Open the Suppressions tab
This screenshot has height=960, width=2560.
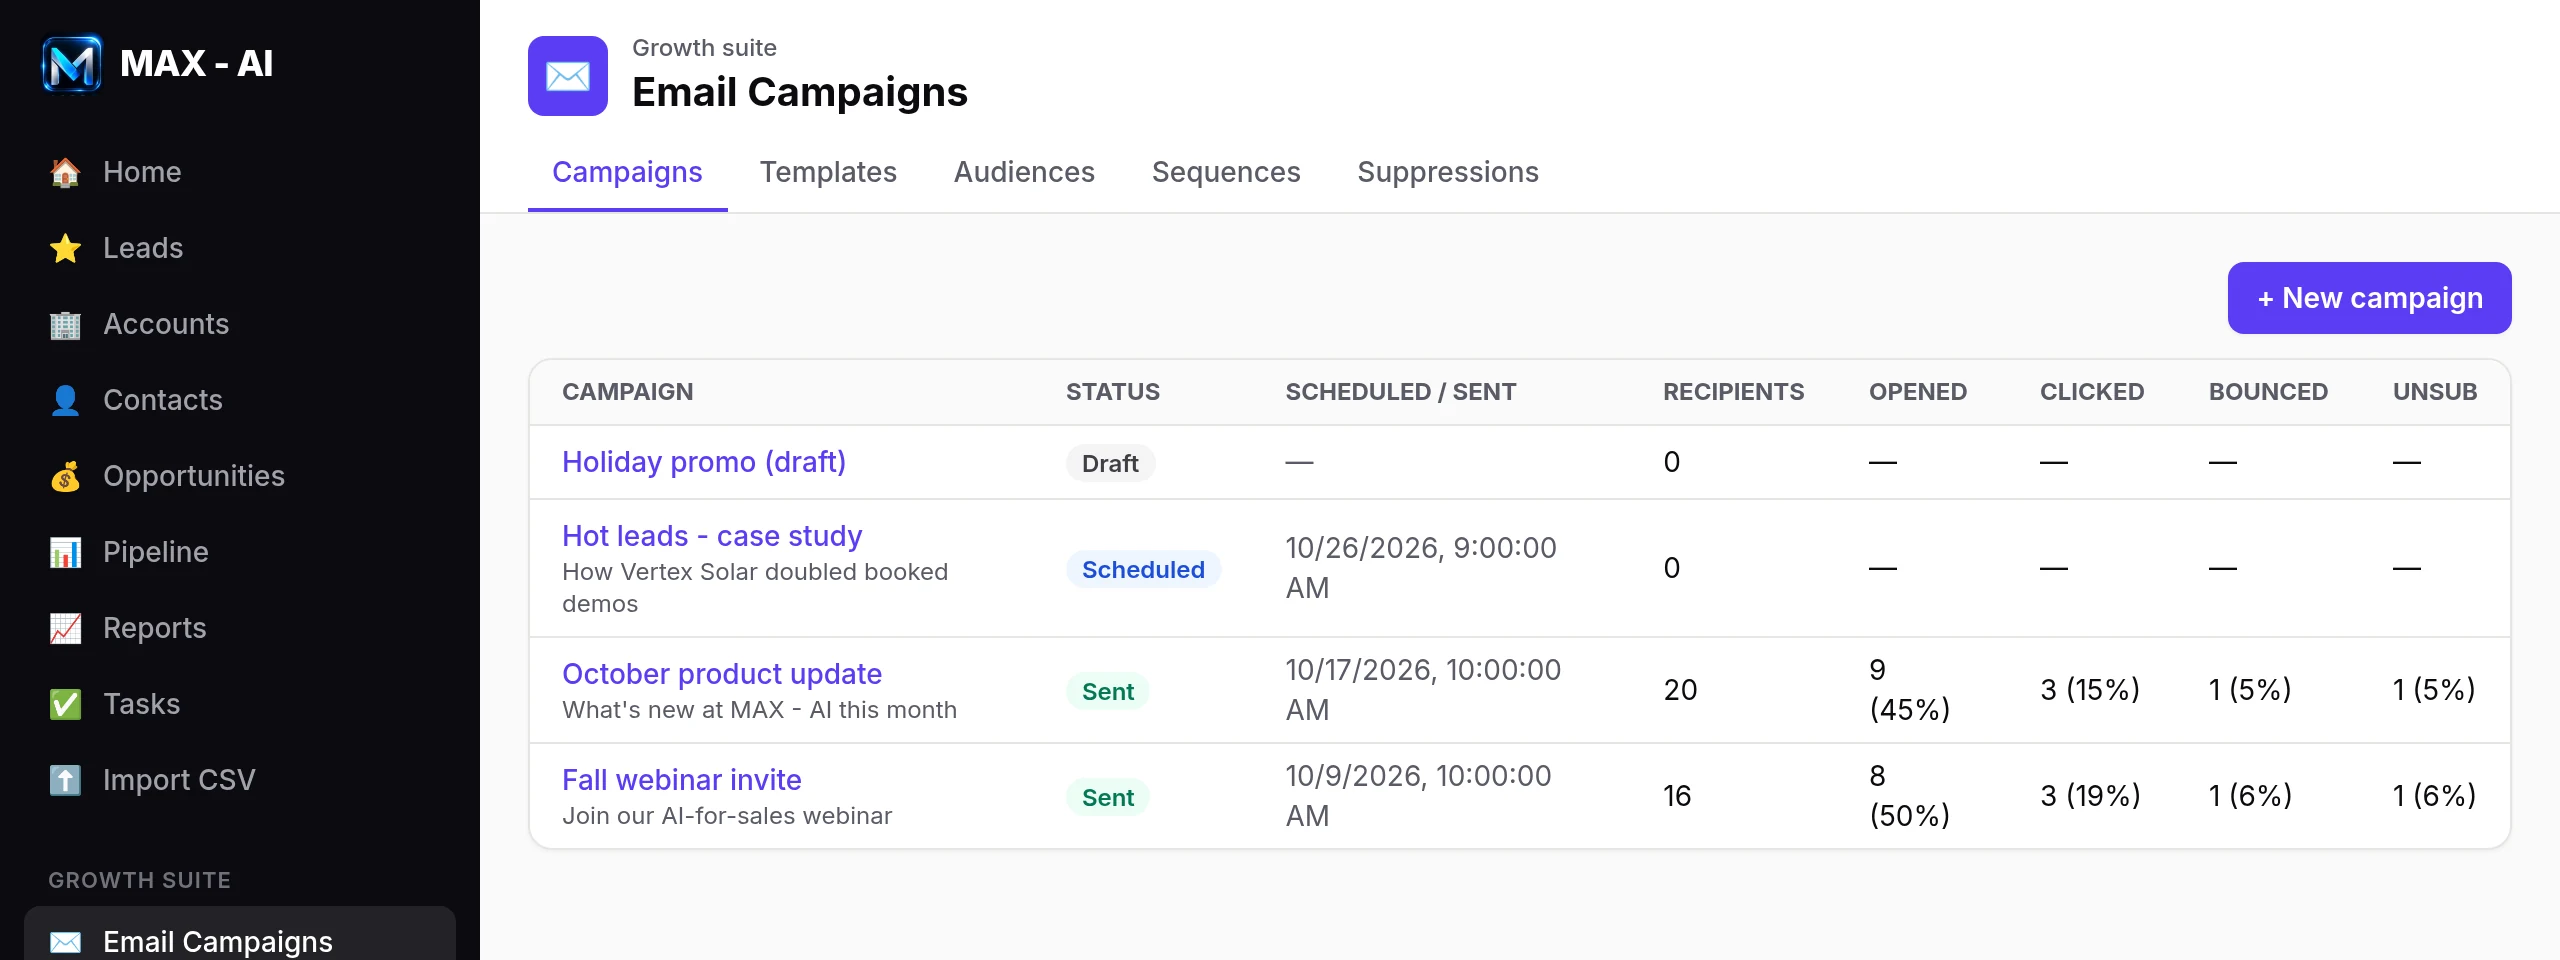point(1448,172)
